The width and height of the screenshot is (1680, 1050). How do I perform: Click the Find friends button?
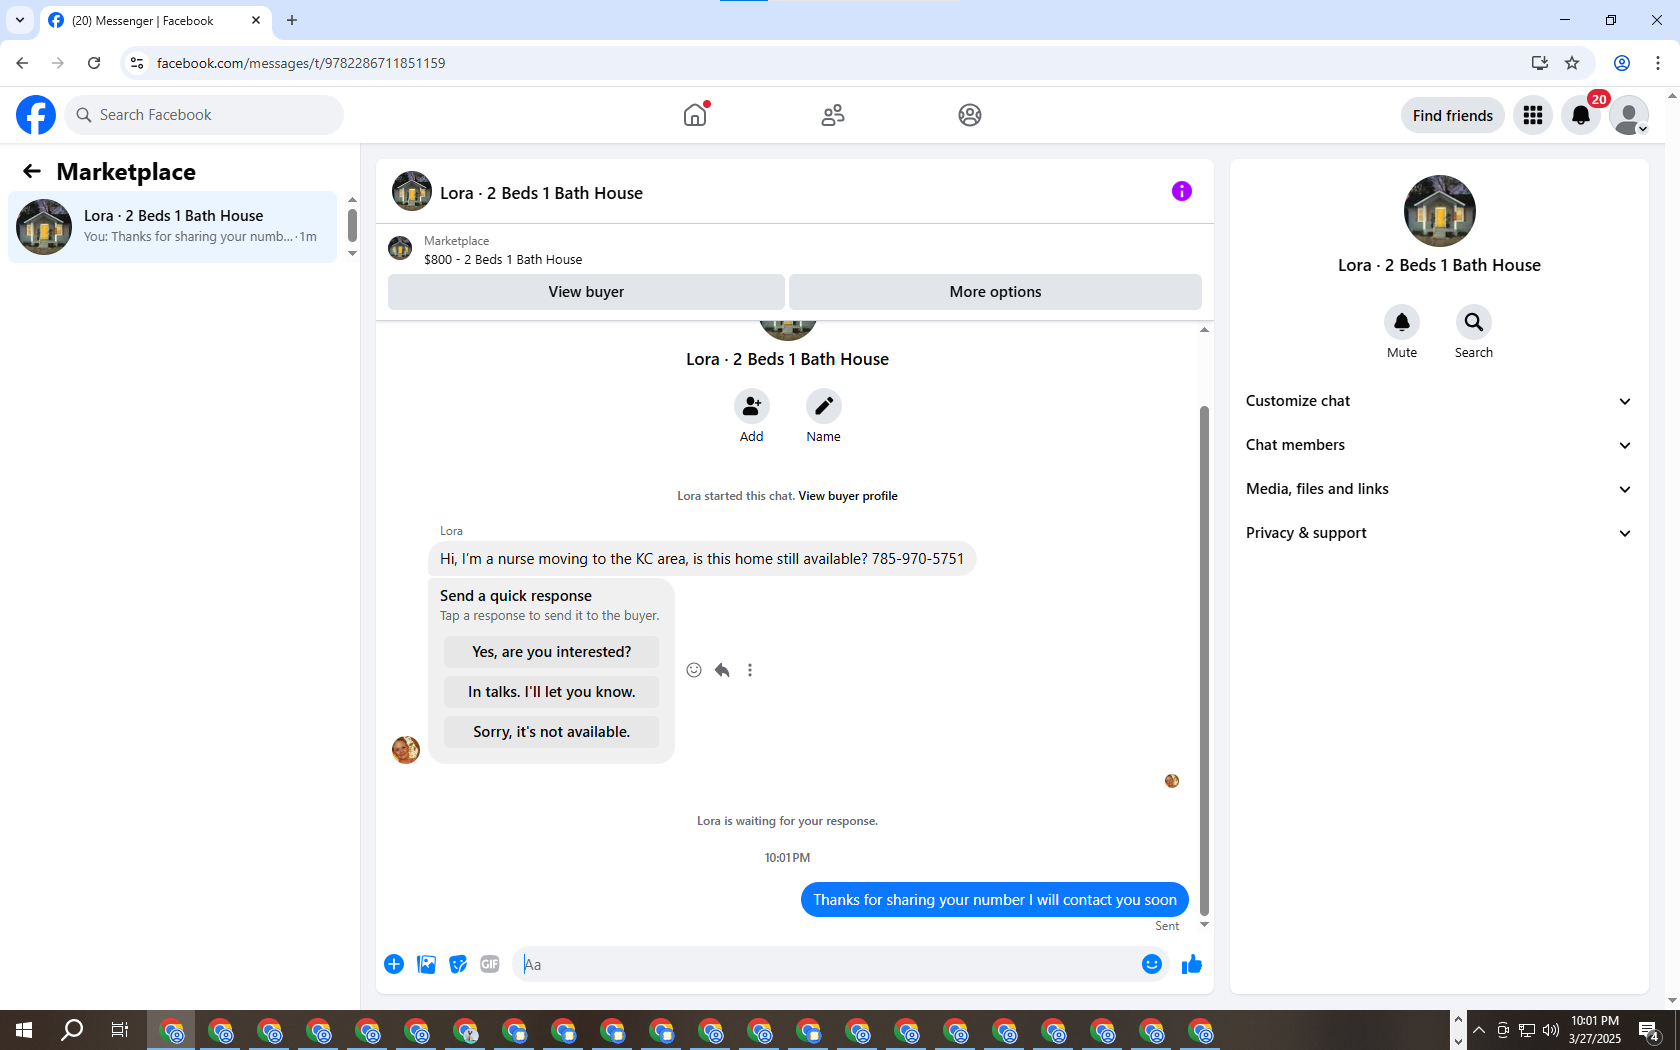1453,115
